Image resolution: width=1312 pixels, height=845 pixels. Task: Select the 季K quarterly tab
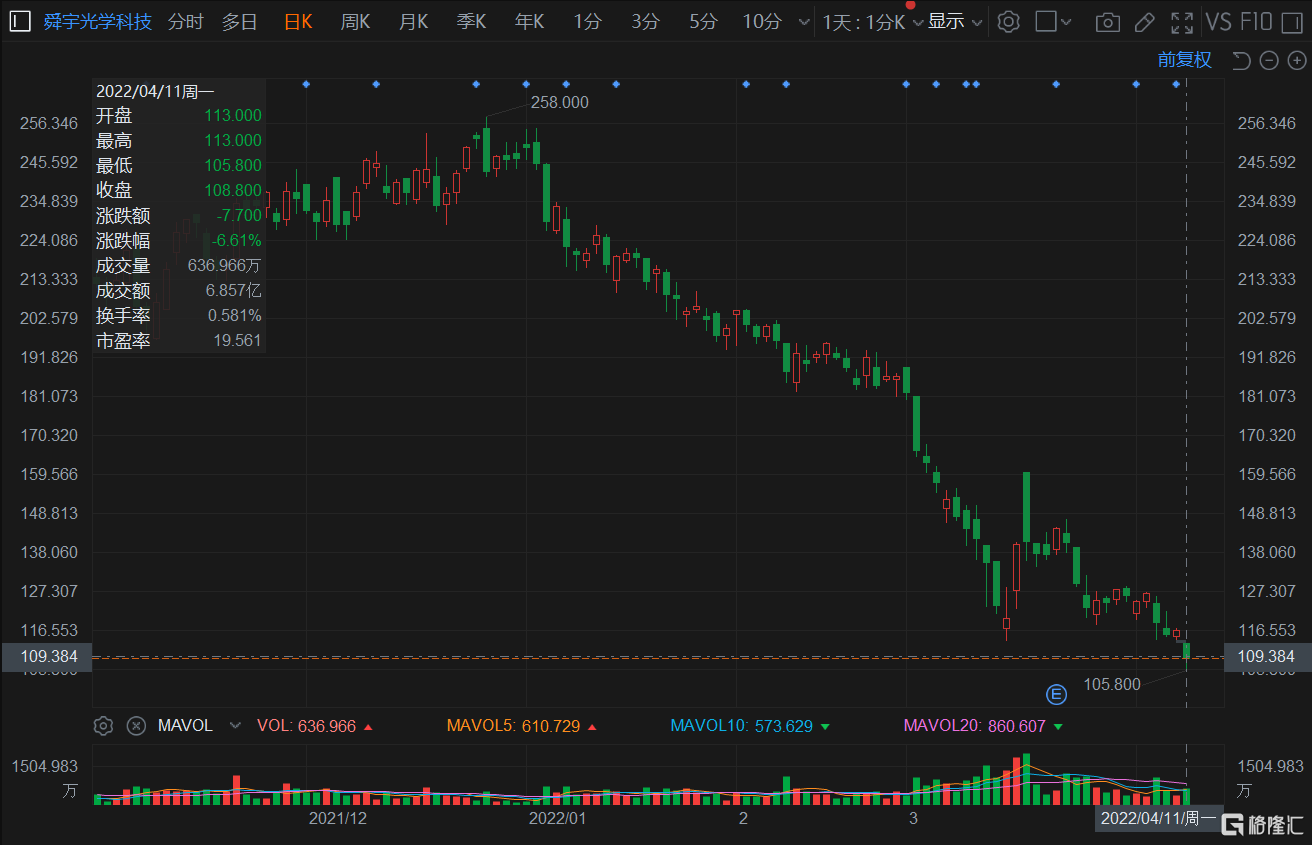(x=472, y=21)
